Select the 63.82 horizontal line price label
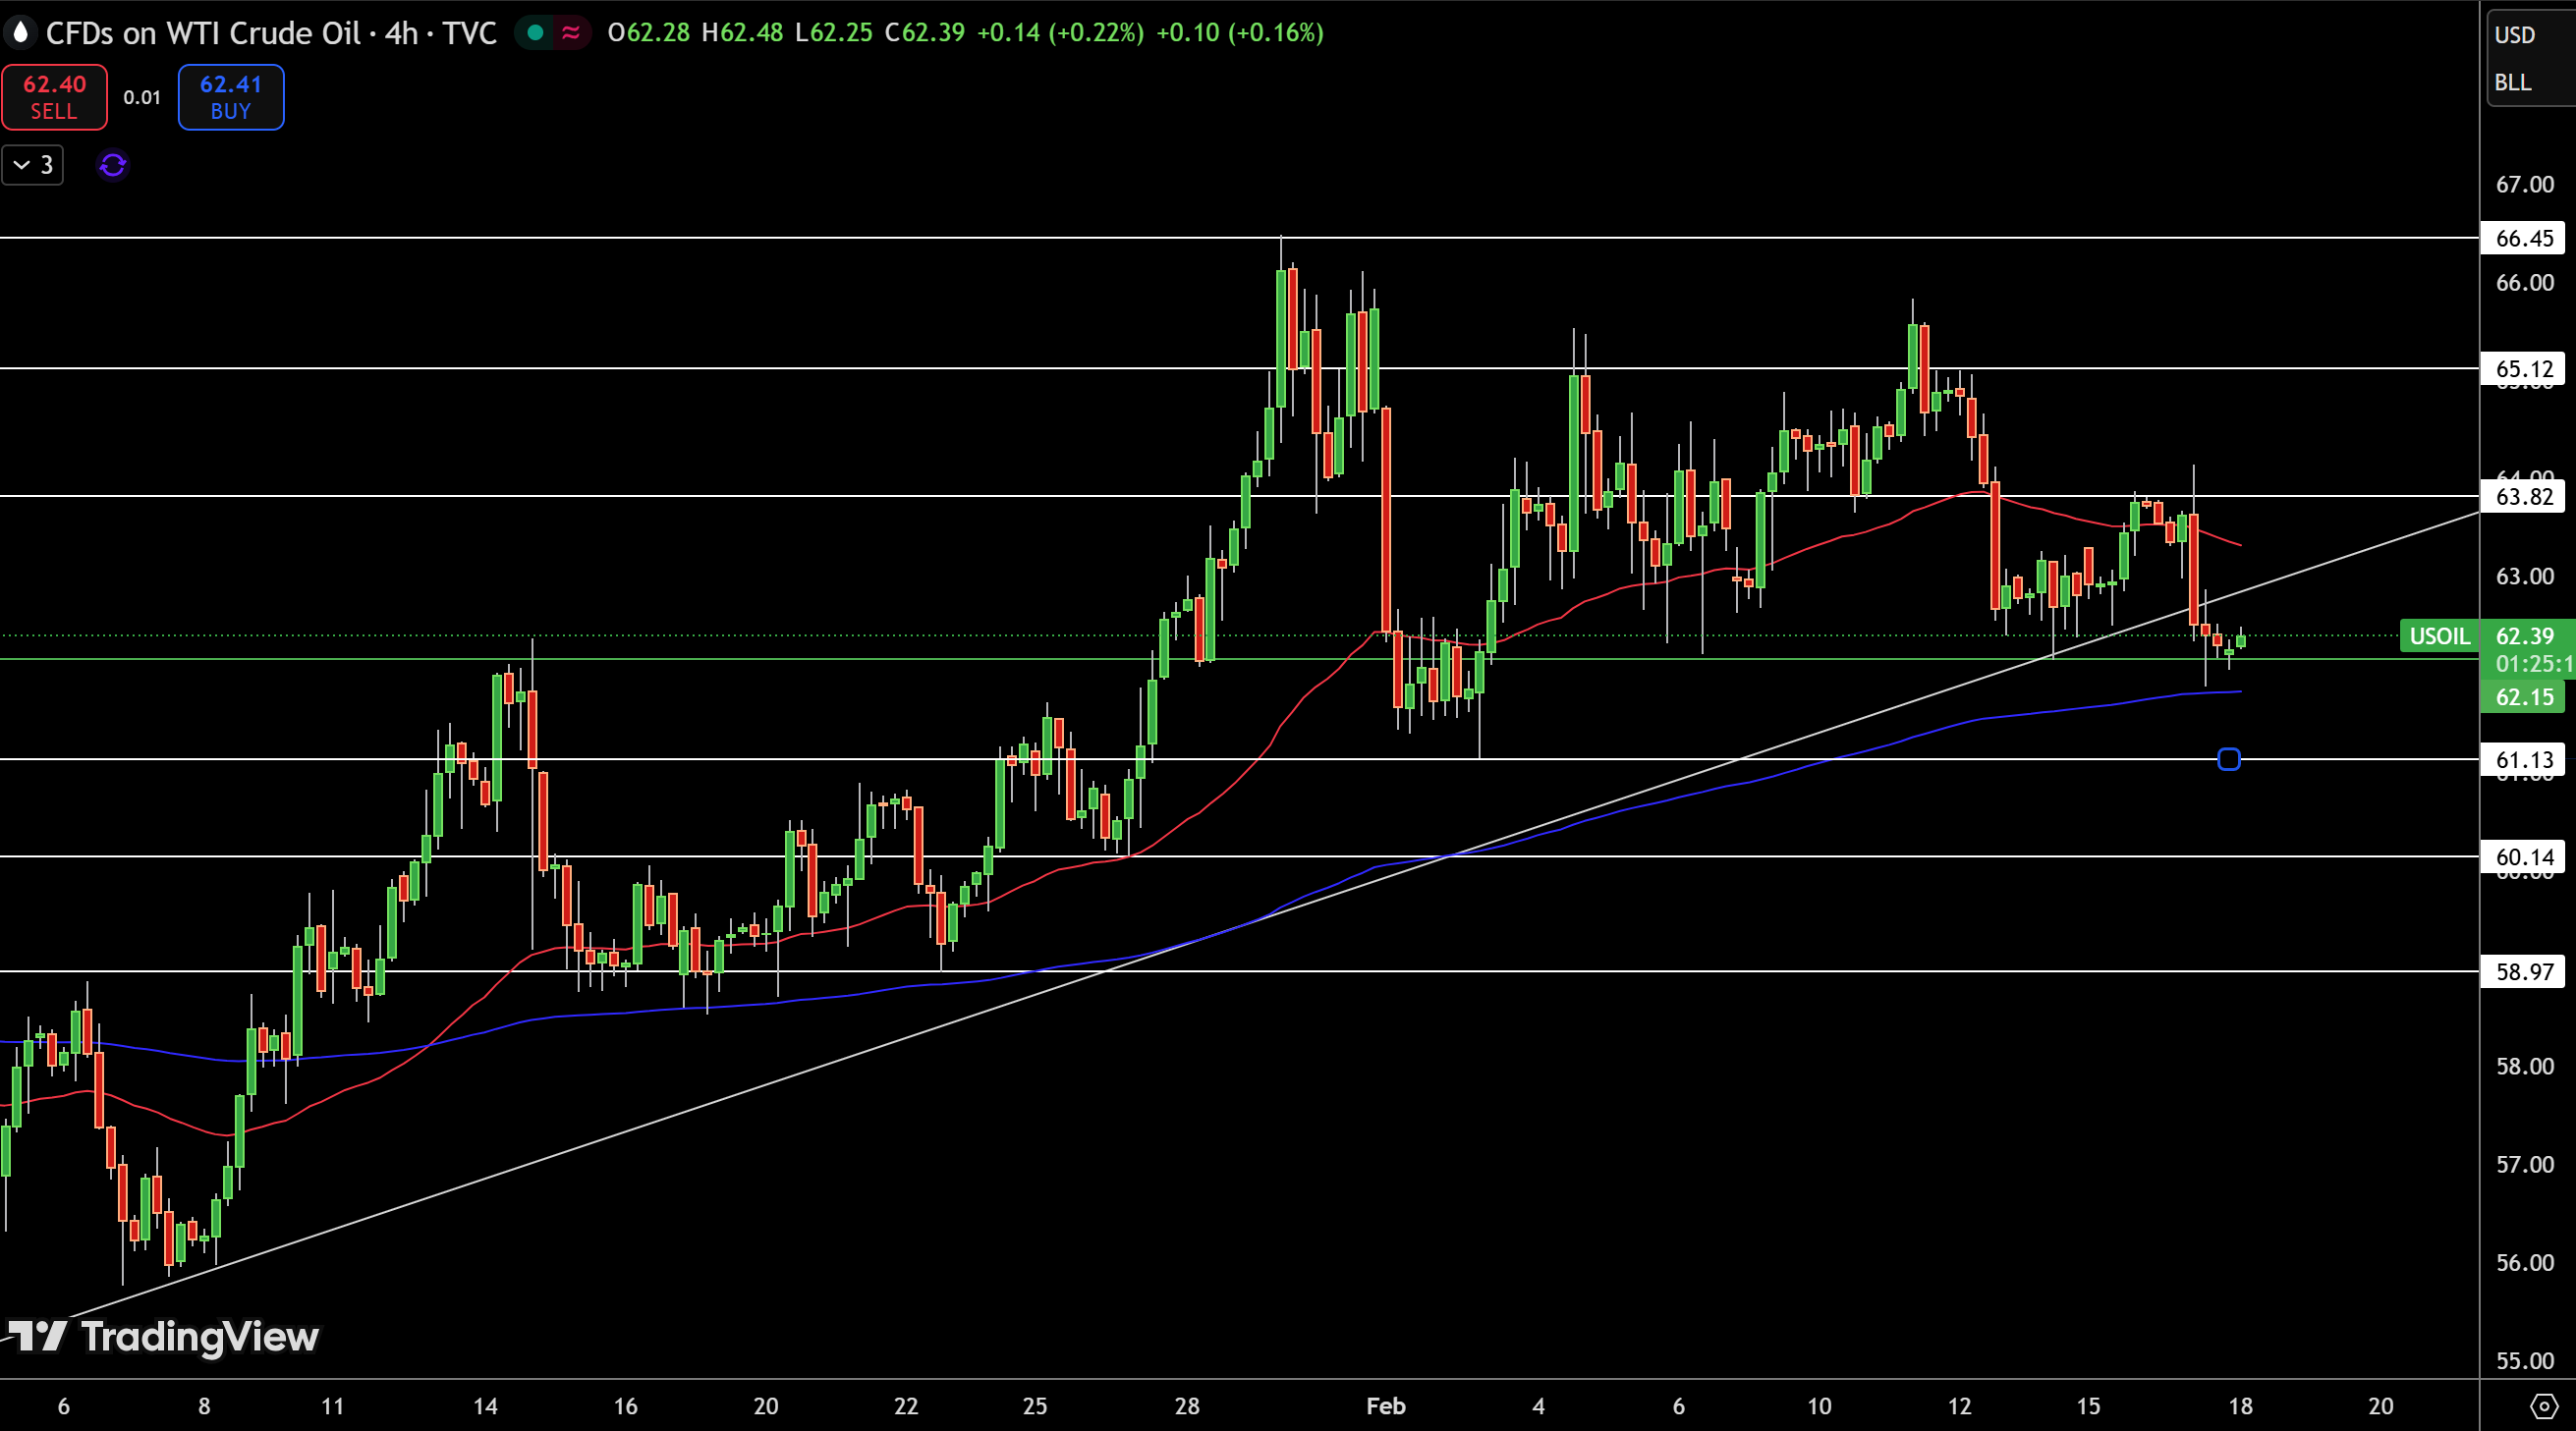The image size is (2576, 1431). coord(2523,496)
